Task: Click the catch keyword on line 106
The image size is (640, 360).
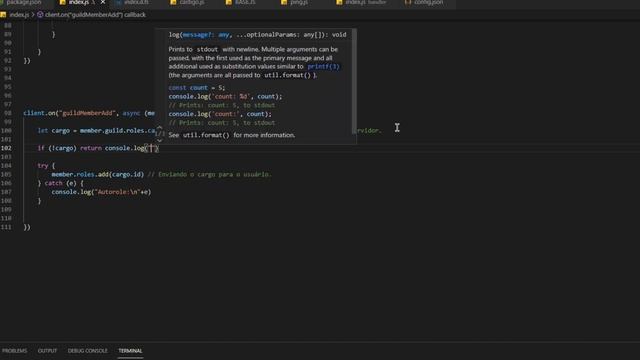Action: pos(53,183)
